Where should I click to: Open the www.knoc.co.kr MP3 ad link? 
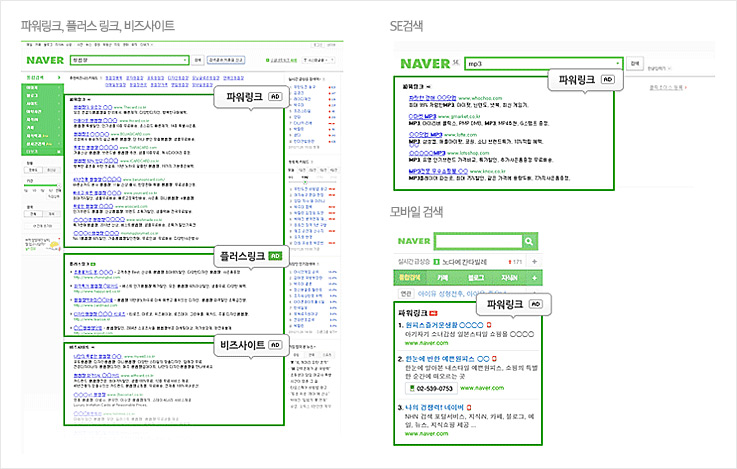pos(438,171)
